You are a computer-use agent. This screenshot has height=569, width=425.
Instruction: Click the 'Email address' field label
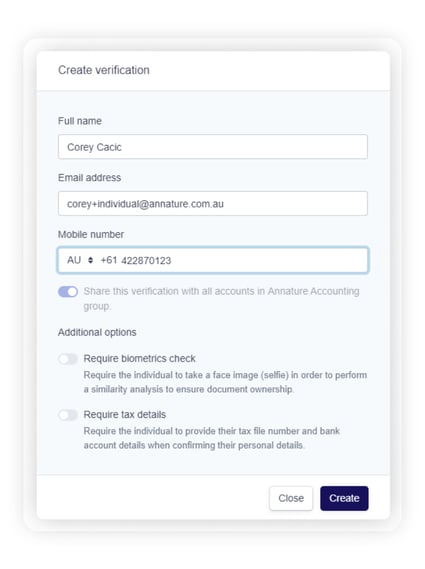click(x=89, y=177)
